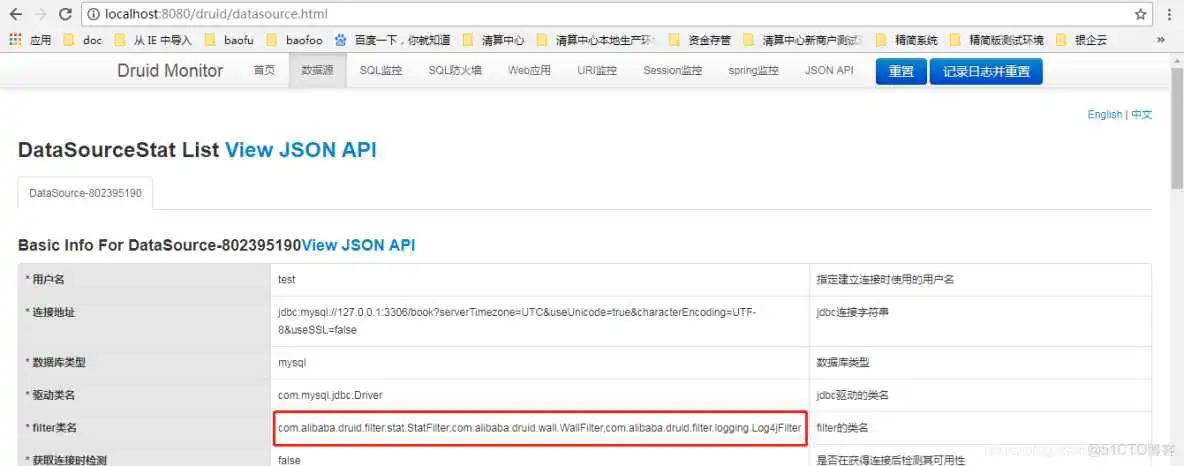Open the 精简系统 bookmark folder
The width and height of the screenshot is (1184, 466).
click(906, 40)
